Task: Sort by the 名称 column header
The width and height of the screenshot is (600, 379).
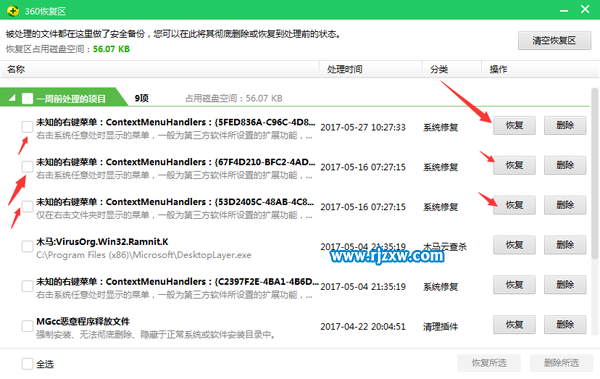Action: pyautogui.click(x=160, y=69)
